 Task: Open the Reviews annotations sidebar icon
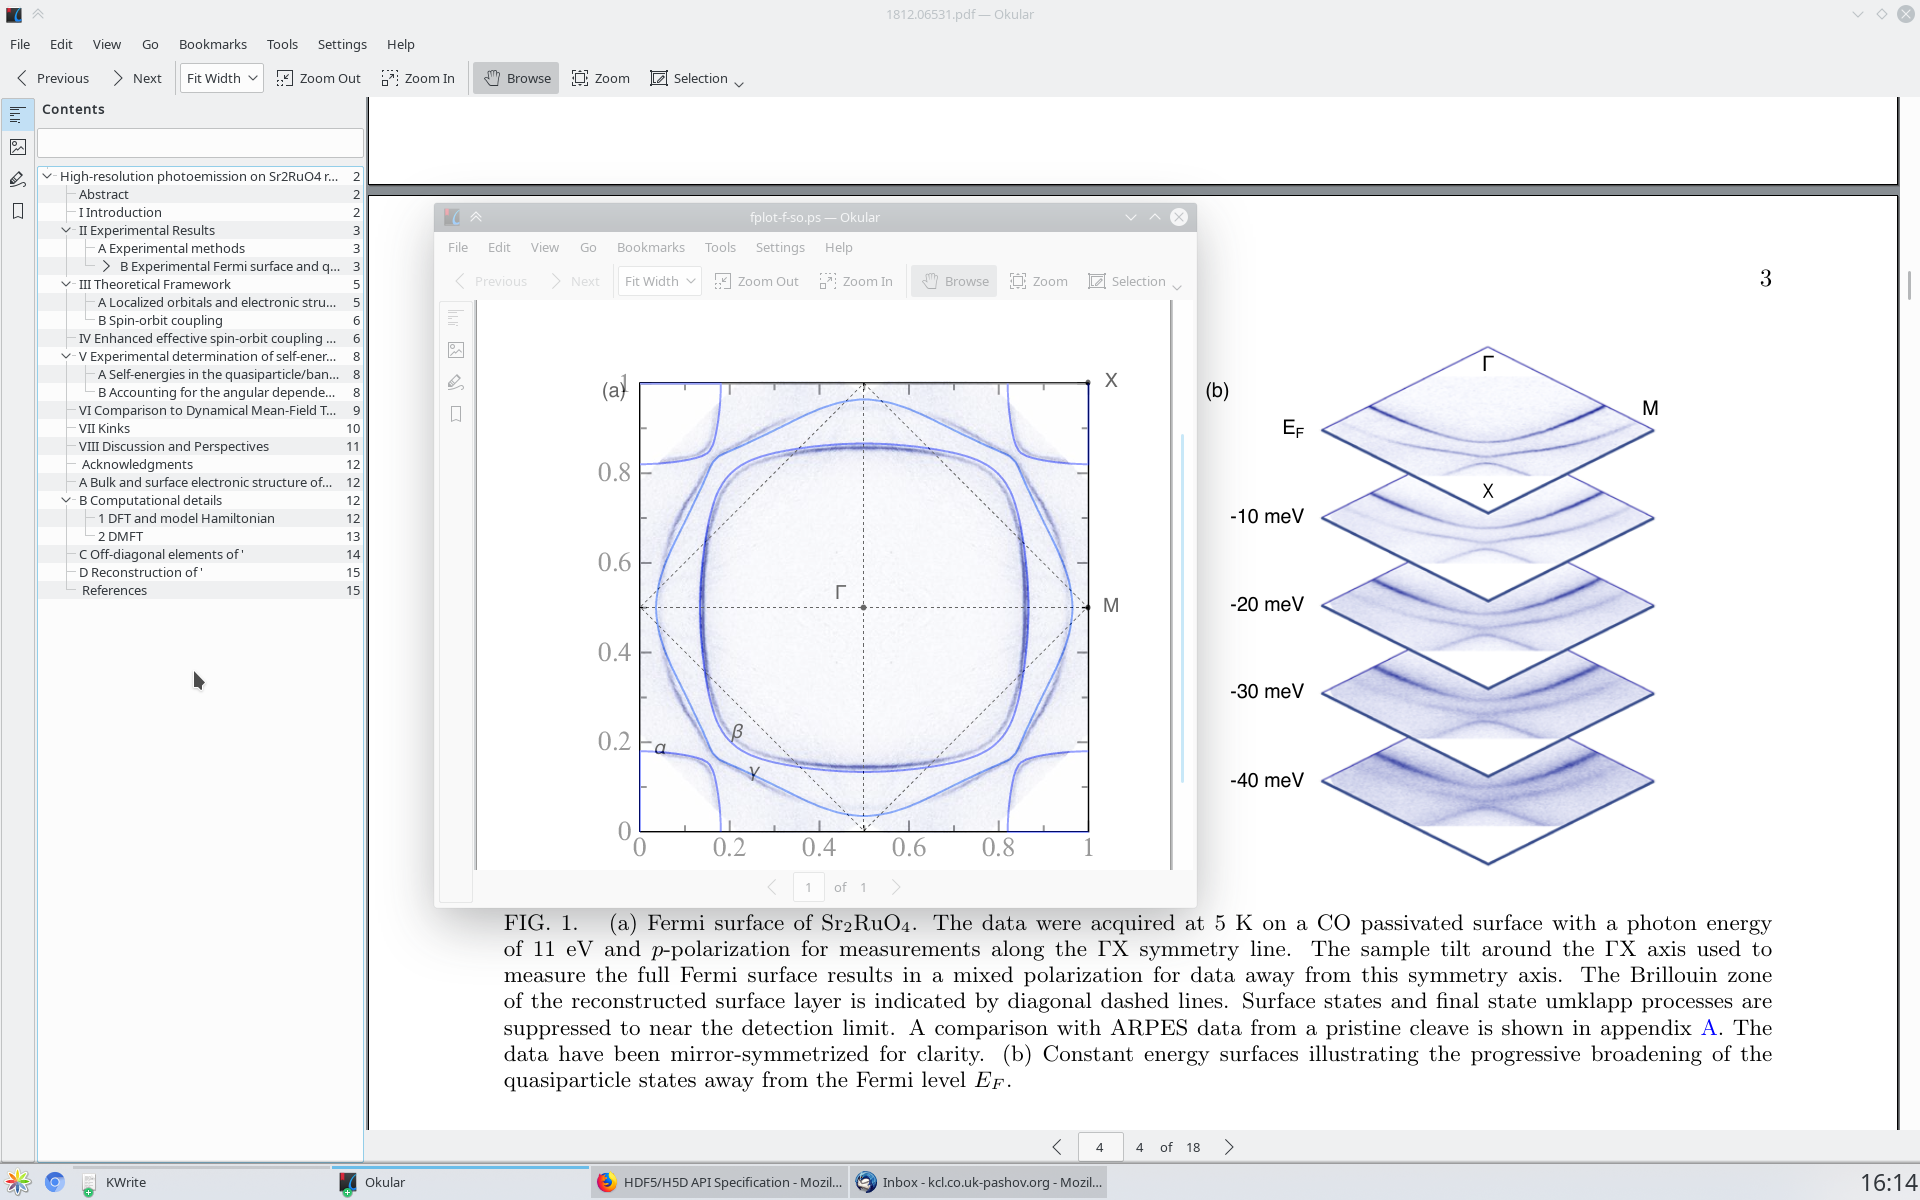point(17,179)
